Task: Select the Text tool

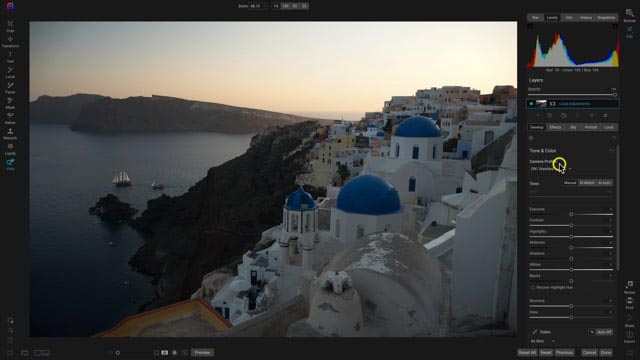Action: tap(10, 56)
